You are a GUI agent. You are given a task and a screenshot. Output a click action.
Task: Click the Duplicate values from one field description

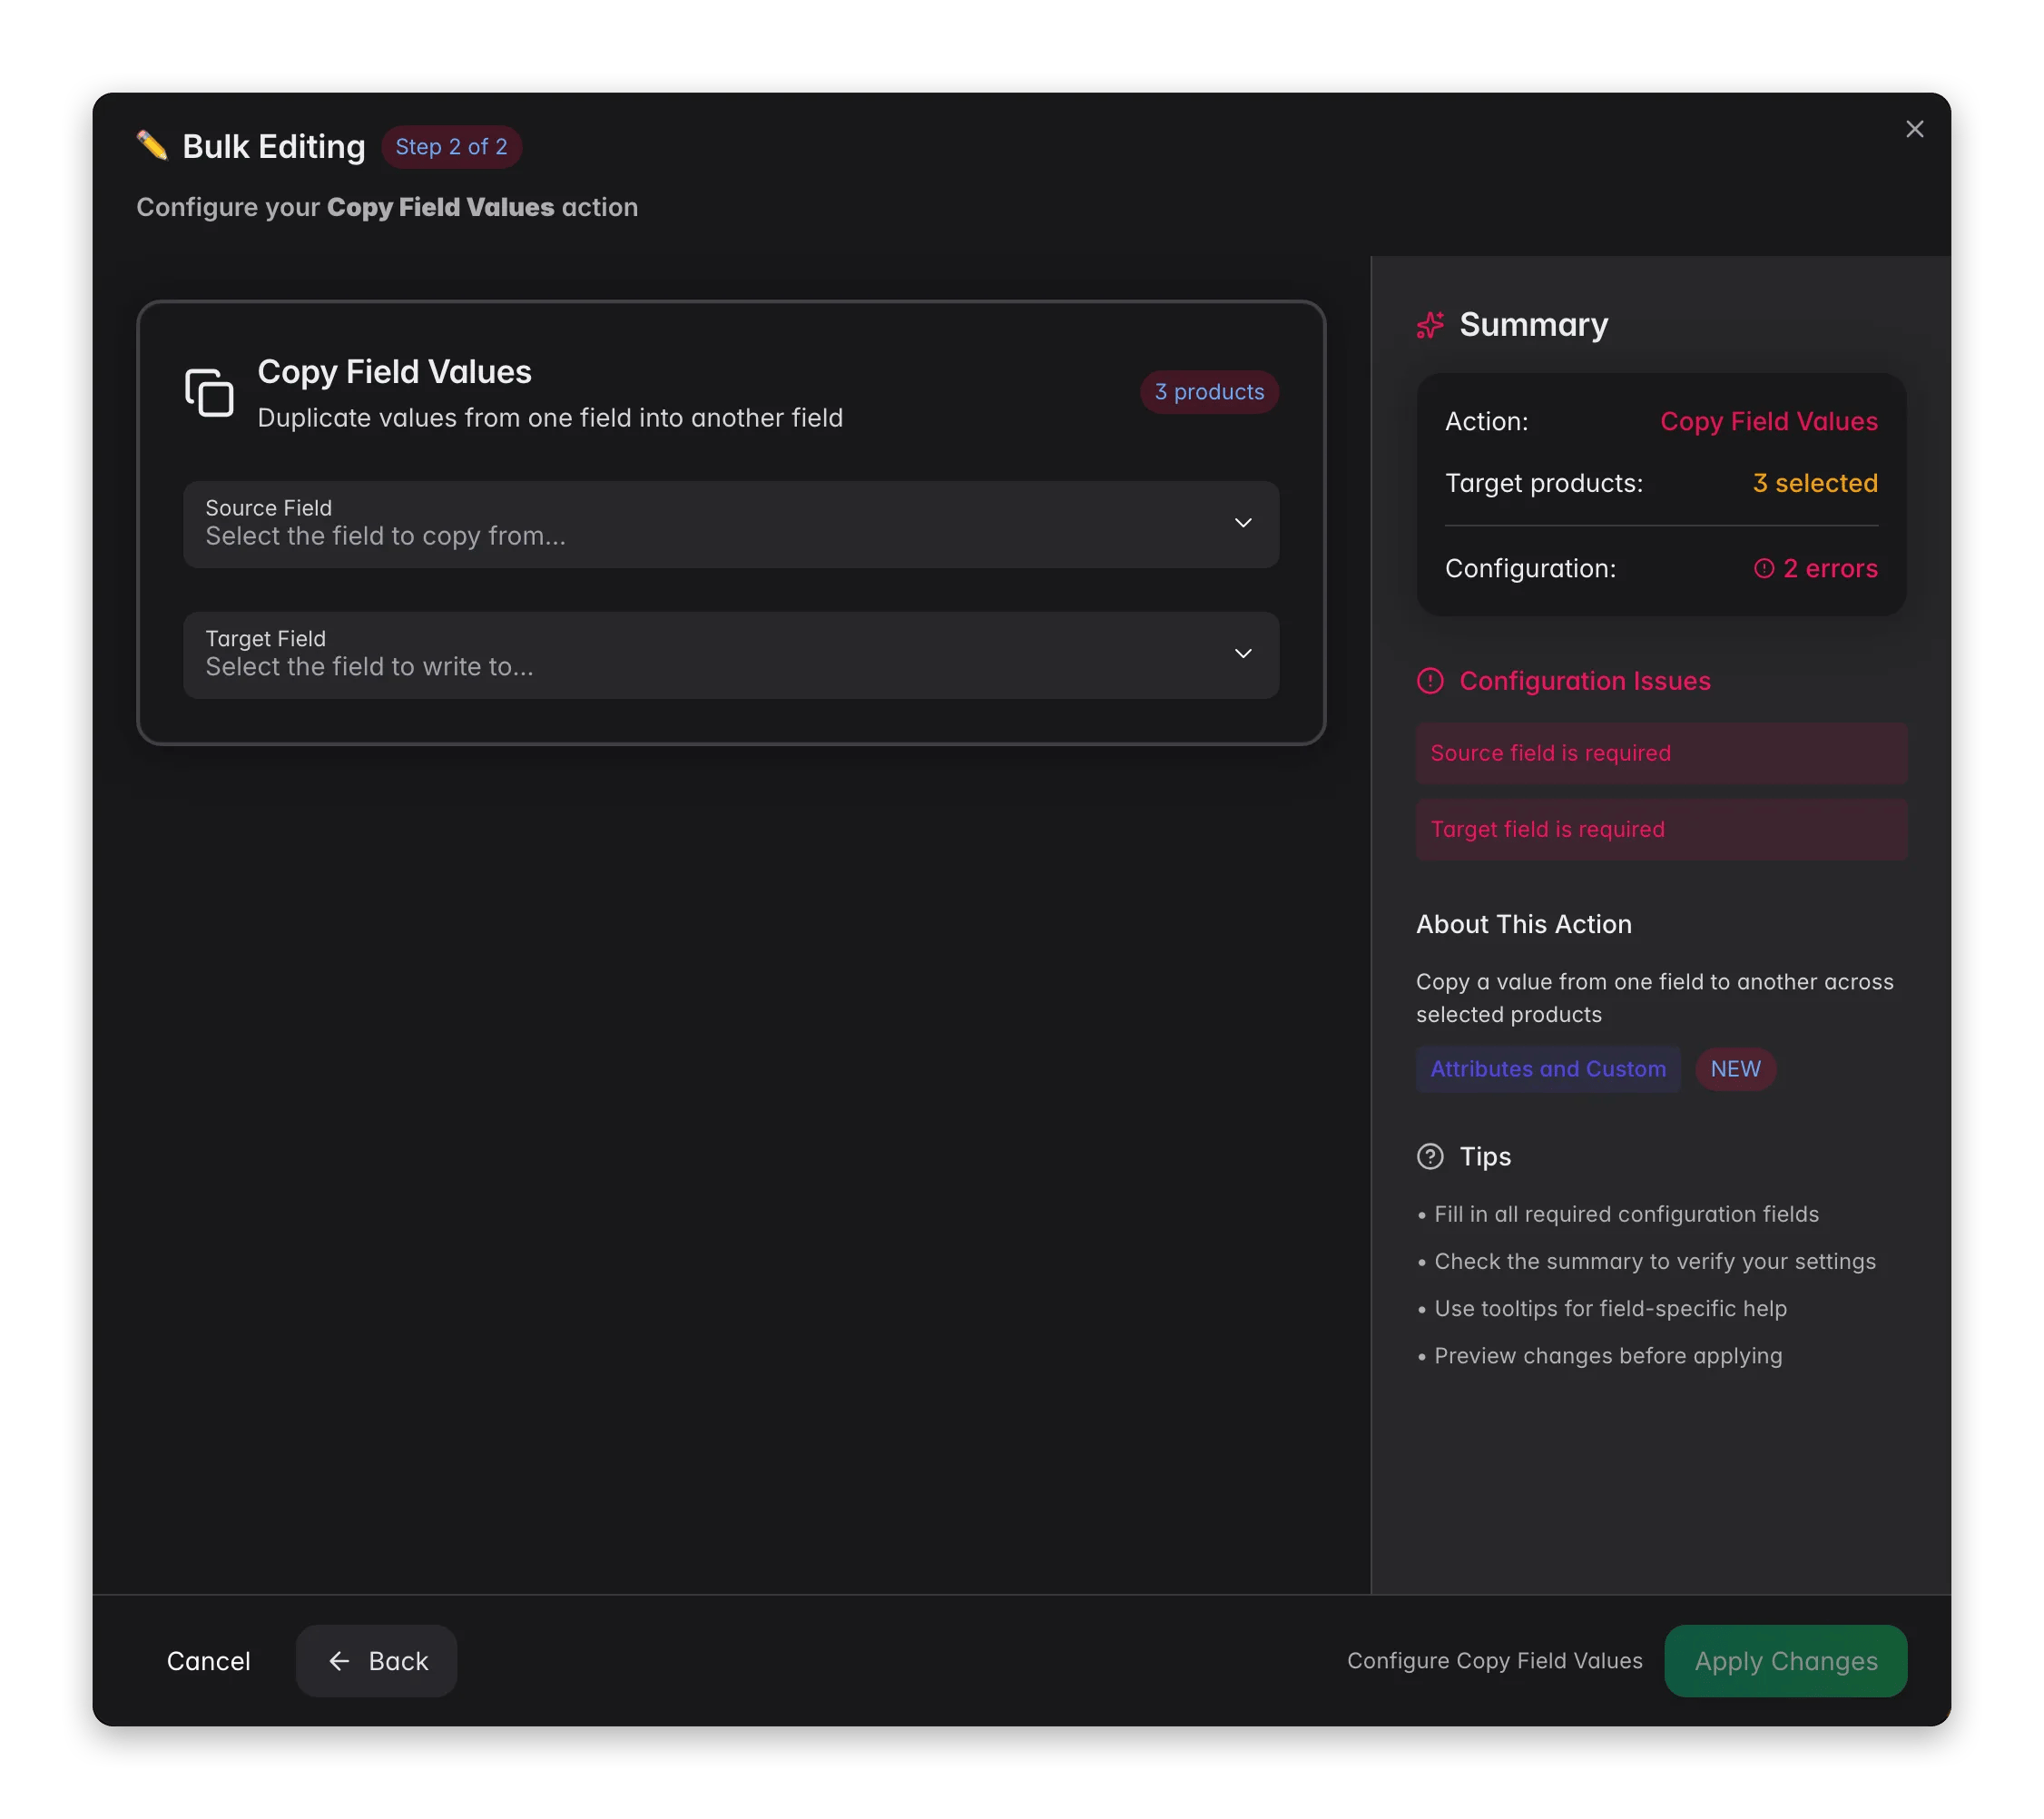pyautogui.click(x=550, y=418)
